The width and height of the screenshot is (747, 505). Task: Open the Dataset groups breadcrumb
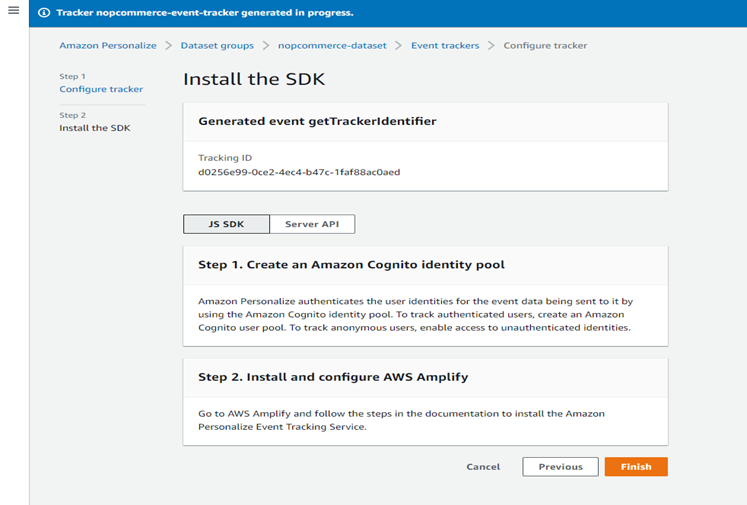(x=217, y=46)
